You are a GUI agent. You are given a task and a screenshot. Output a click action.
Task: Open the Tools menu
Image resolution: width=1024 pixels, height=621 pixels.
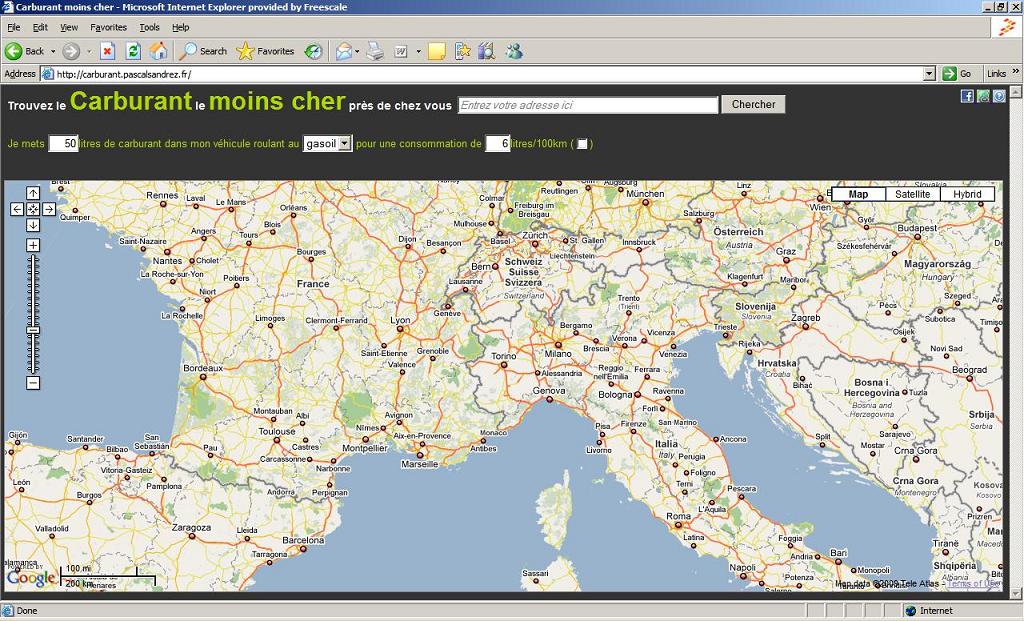[150, 27]
